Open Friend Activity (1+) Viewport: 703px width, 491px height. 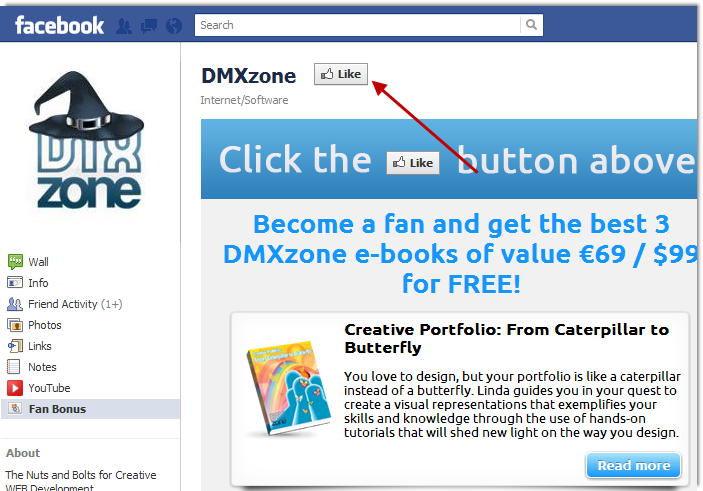75,304
